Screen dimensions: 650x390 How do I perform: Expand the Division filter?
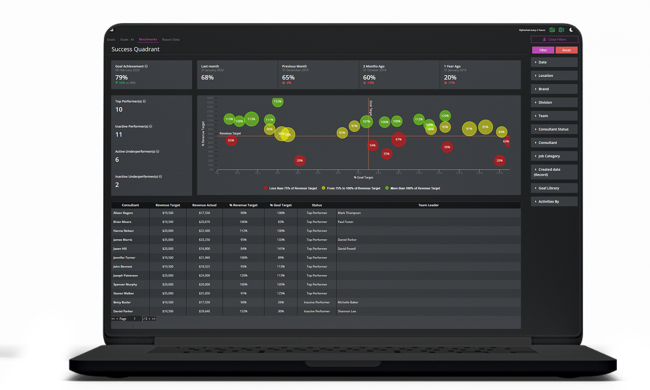(x=554, y=102)
